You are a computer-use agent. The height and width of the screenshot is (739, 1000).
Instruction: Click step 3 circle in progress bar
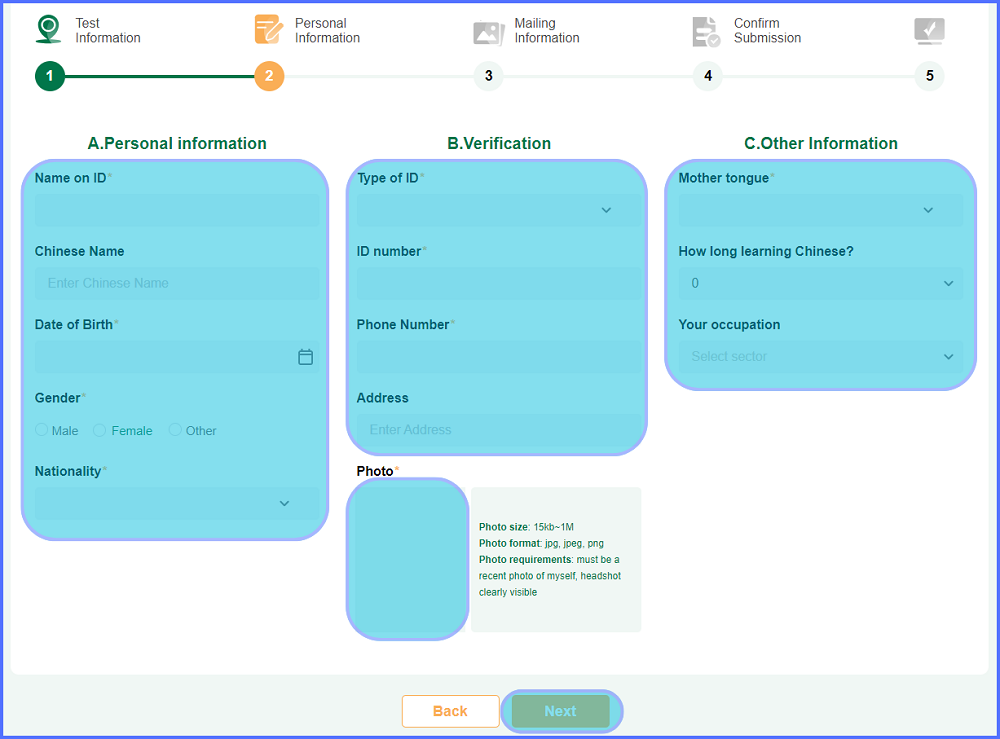488,76
